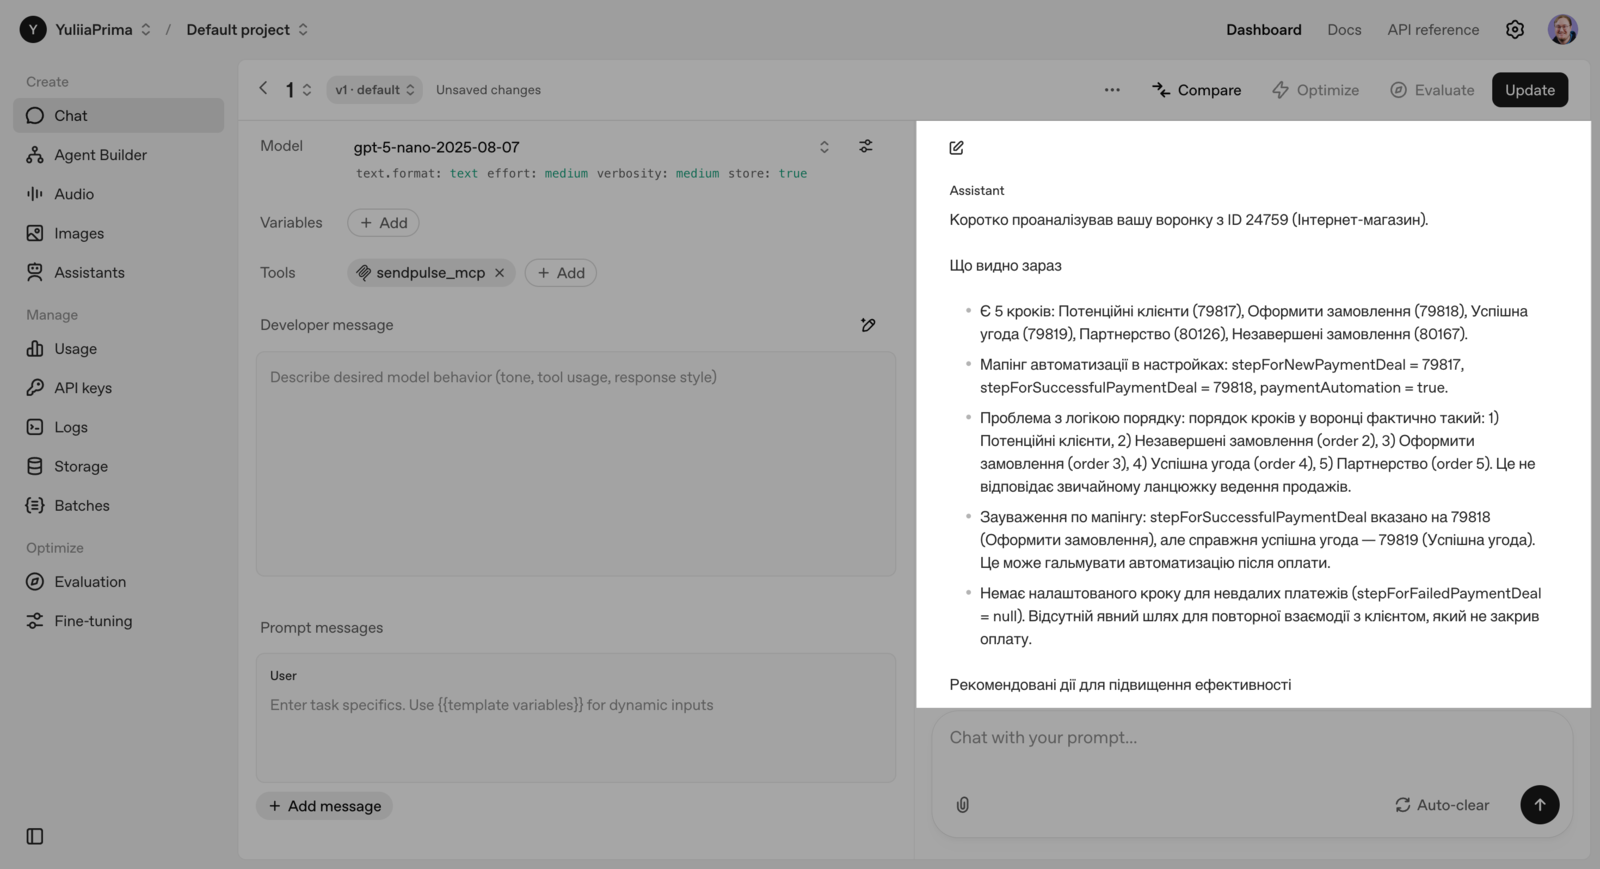This screenshot has width=1600, height=869.
Task: Add a new variable
Action: (383, 223)
